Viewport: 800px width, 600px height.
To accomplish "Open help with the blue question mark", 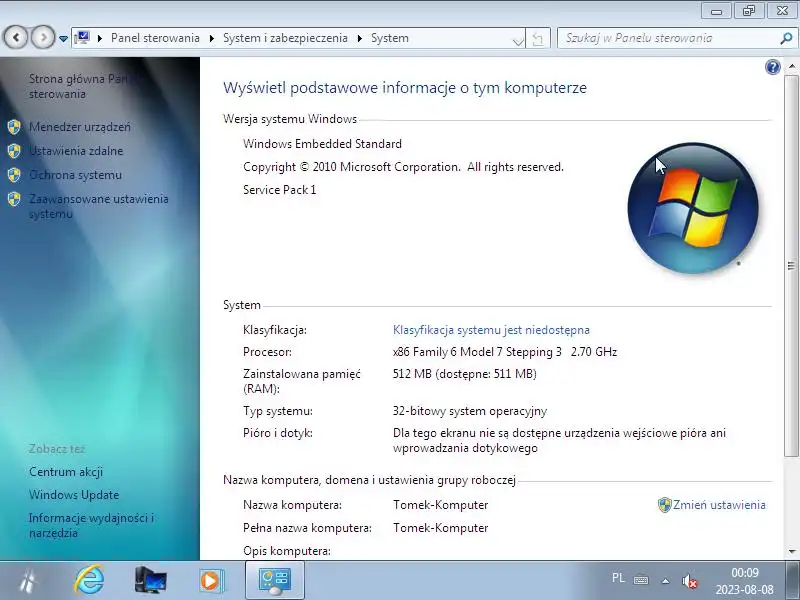I will click(772, 67).
